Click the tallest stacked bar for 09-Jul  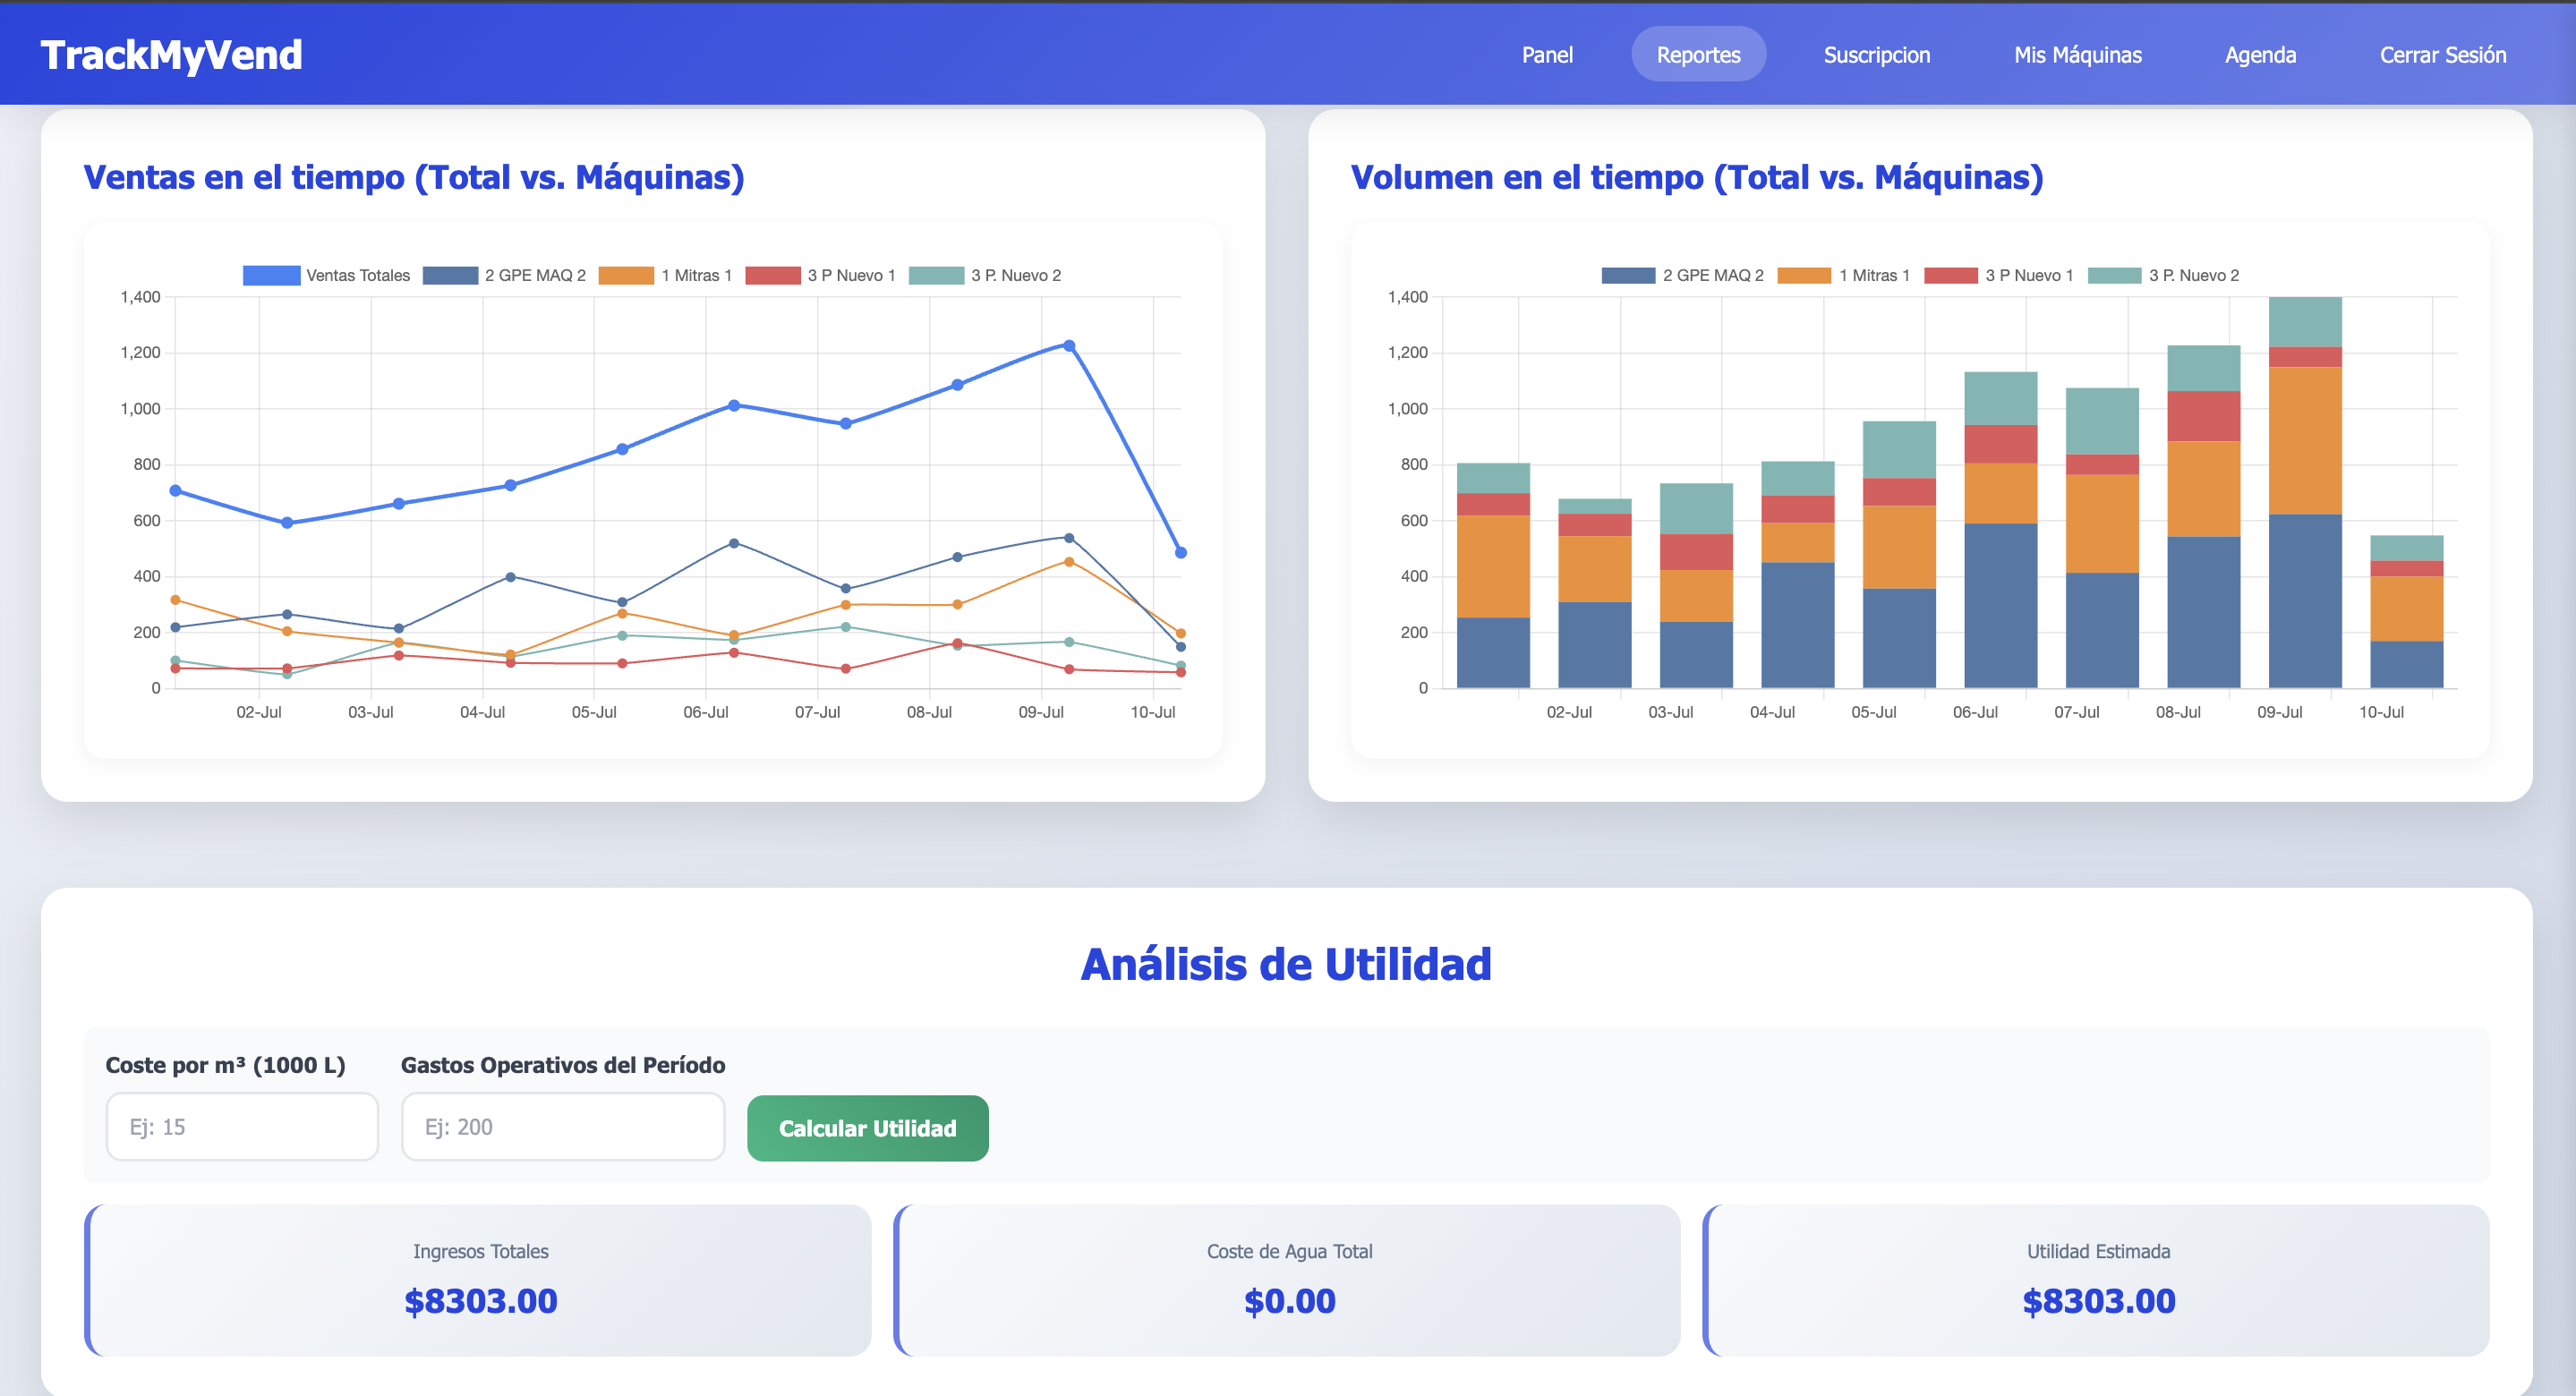(x=2305, y=492)
